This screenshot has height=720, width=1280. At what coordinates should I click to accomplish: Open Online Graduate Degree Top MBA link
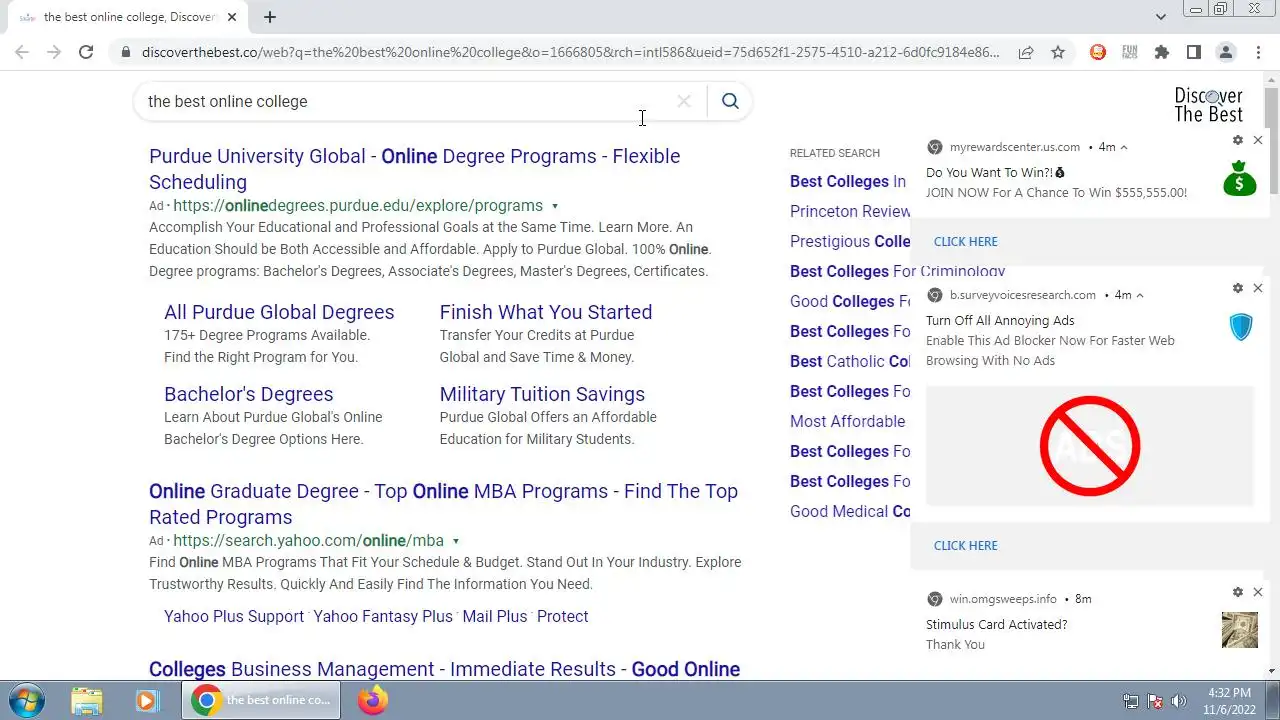pos(443,504)
